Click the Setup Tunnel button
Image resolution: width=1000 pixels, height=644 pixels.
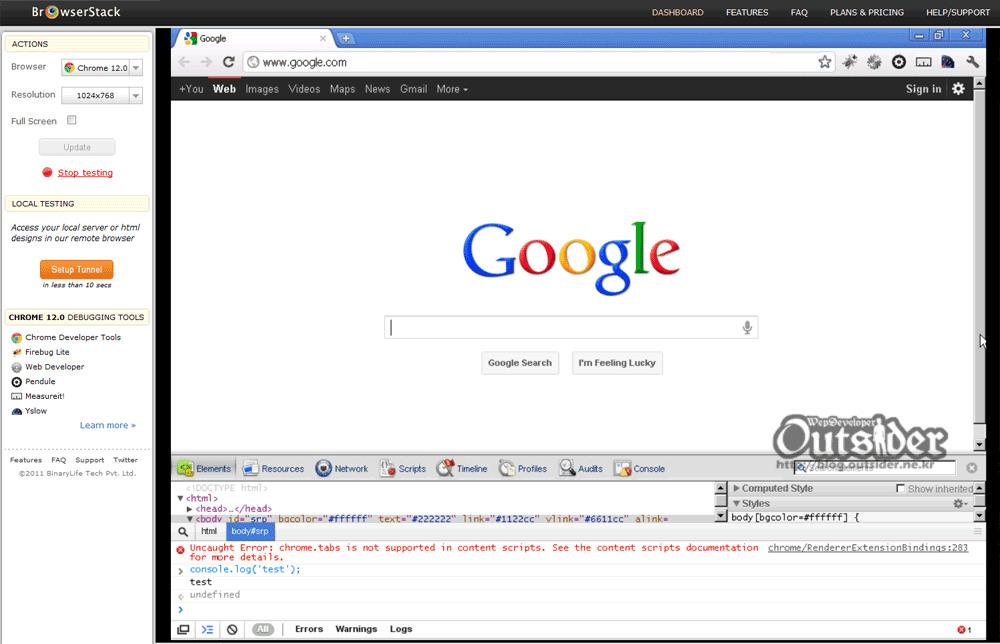[x=77, y=270]
